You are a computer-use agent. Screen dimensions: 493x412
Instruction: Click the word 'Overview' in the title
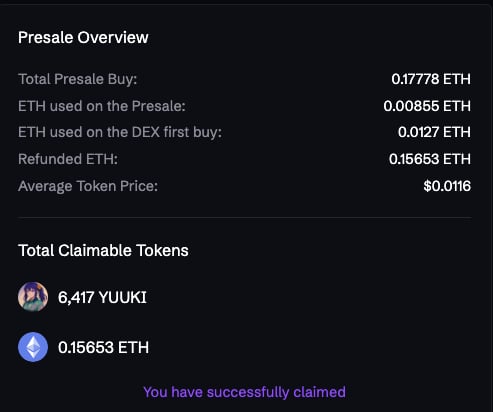(113, 37)
